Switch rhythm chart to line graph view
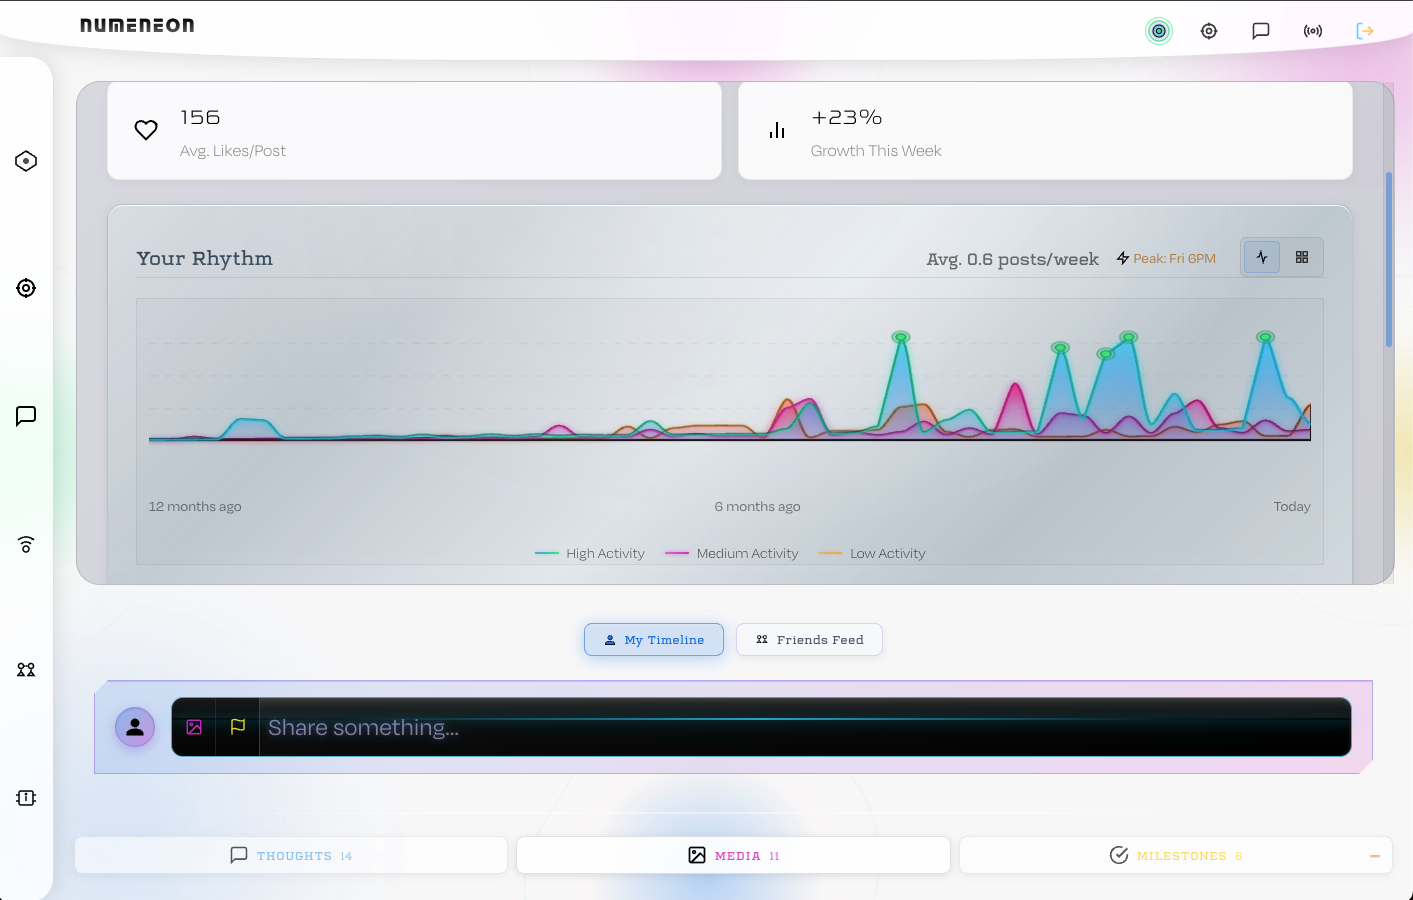This screenshot has width=1413, height=900. coord(1262,257)
